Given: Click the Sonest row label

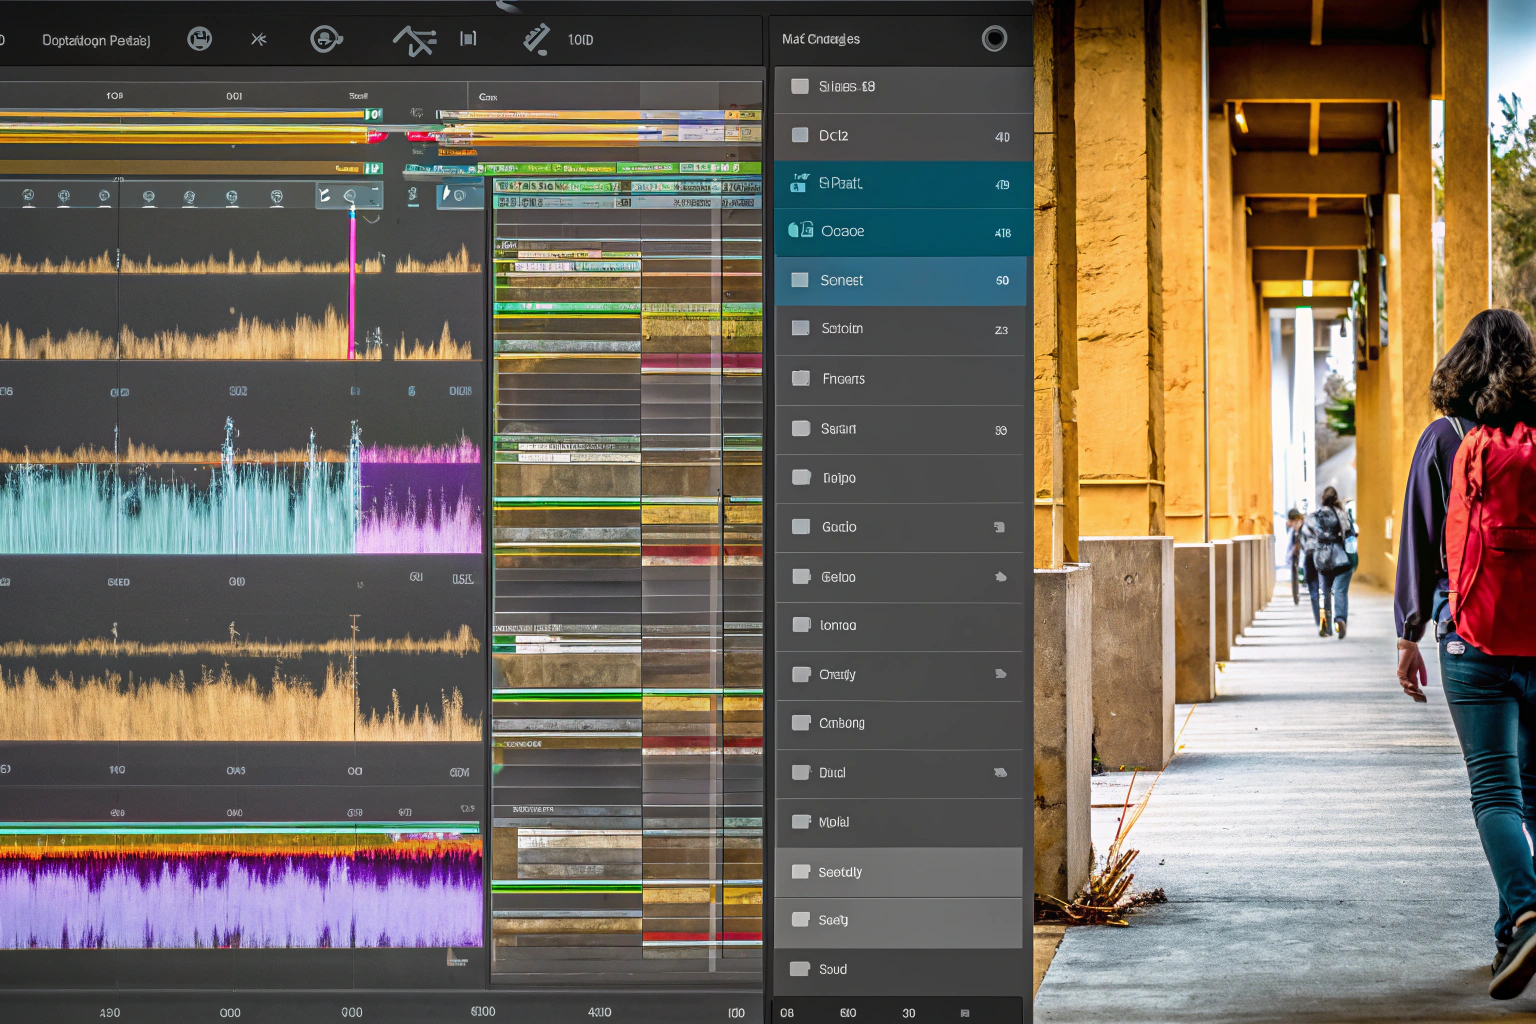Looking at the screenshot, I should click(841, 280).
